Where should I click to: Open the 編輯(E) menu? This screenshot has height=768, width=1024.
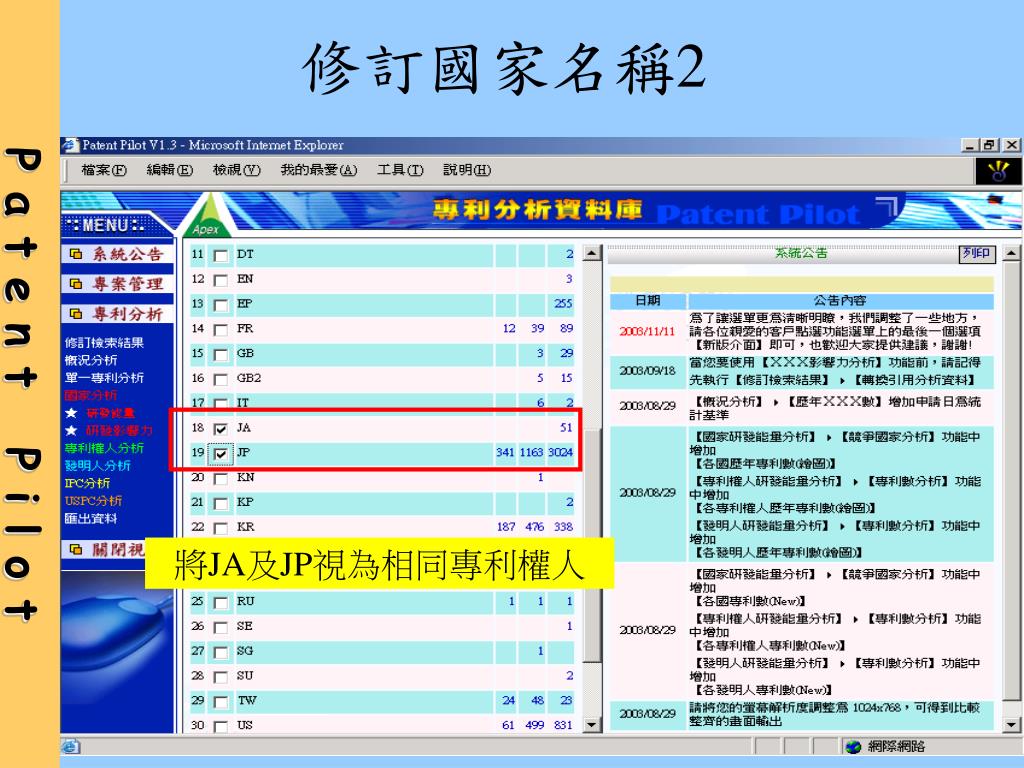pyautogui.click(x=170, y=170)
